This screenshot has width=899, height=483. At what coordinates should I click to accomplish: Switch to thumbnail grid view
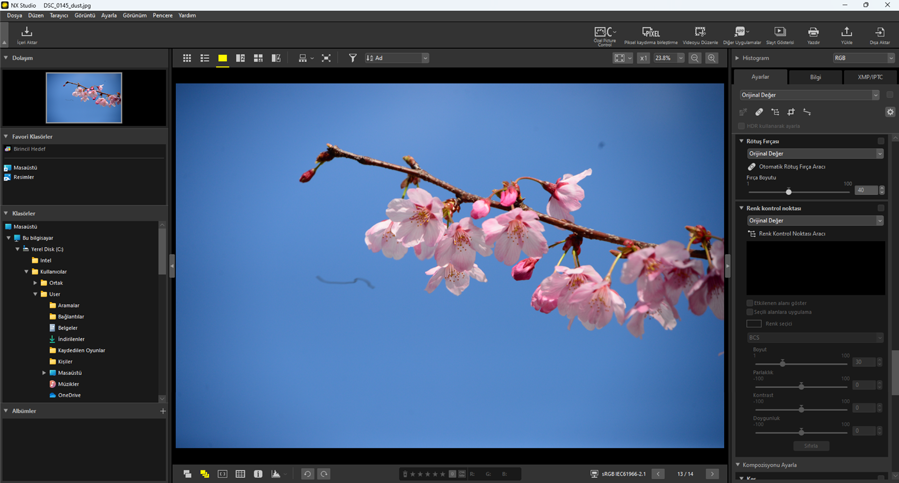tap(187, 59)
